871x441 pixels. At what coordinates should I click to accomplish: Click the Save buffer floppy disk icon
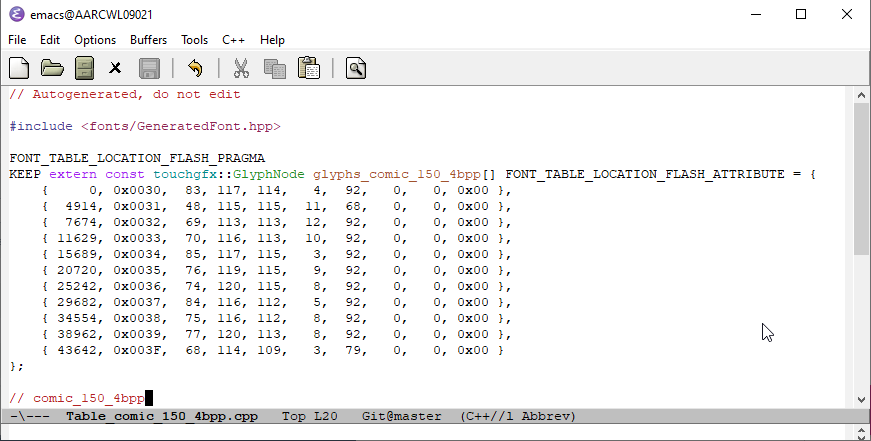[x=149, y=68]
